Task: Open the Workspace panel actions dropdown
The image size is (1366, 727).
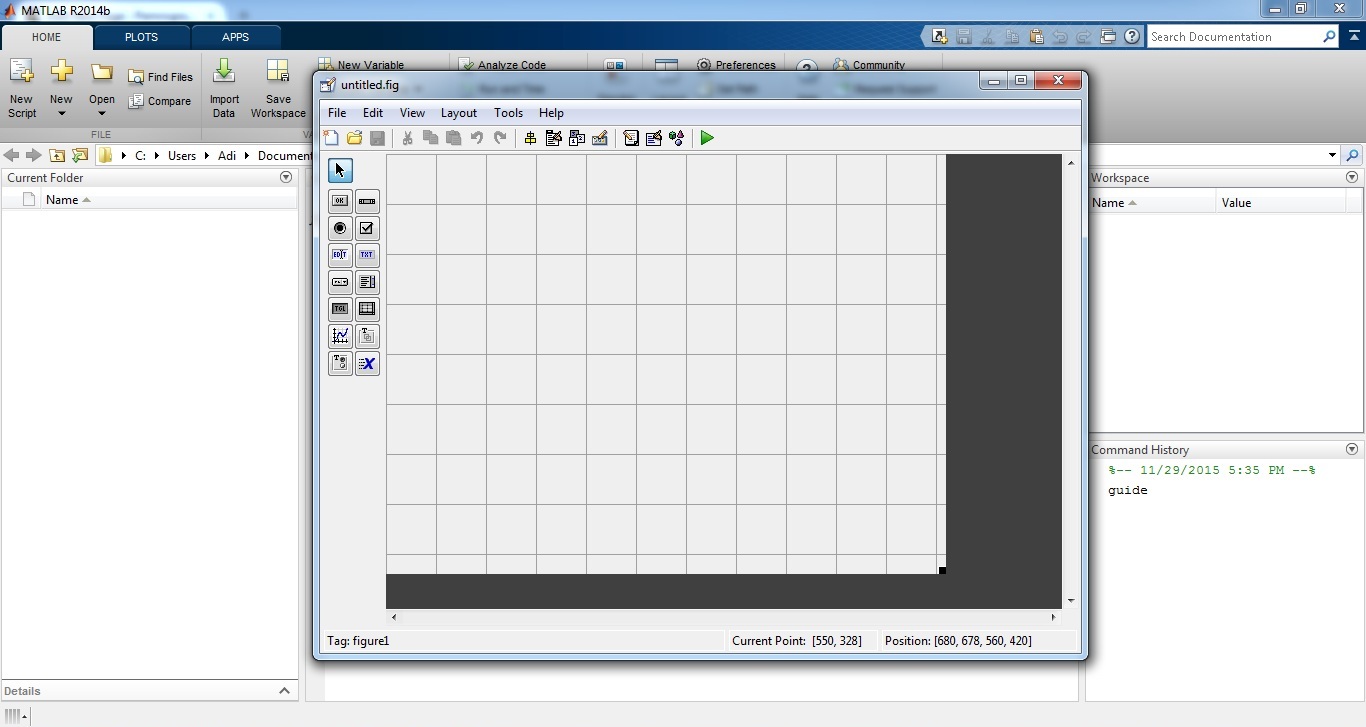Action: 1352,177
